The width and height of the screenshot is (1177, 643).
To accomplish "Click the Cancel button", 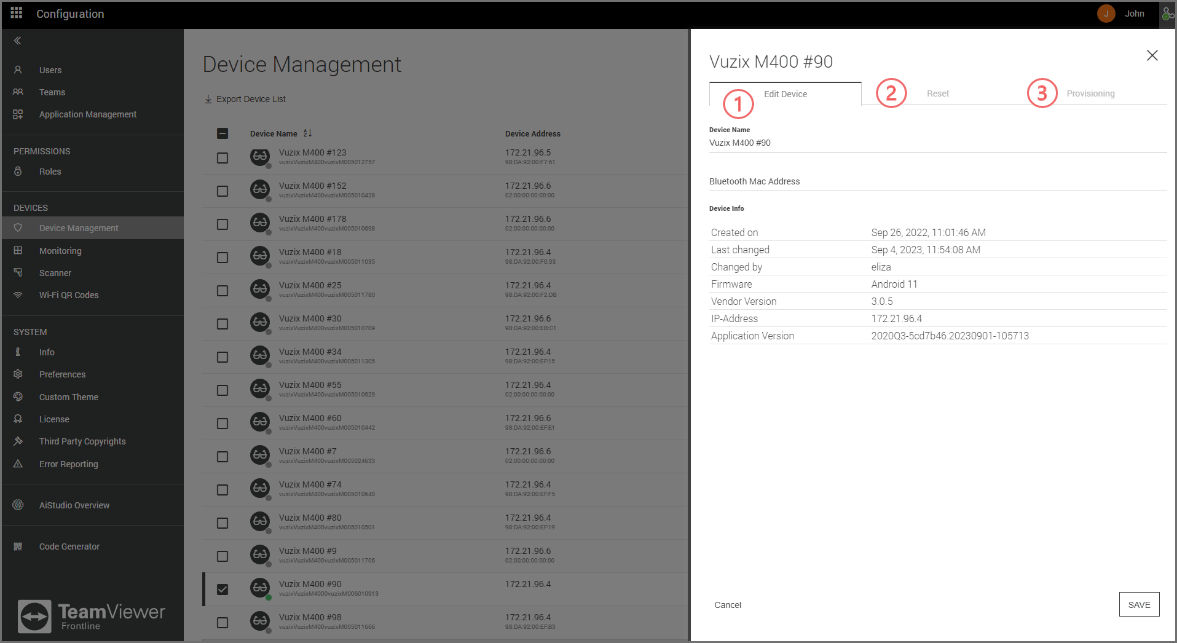I will click(727, 605).
